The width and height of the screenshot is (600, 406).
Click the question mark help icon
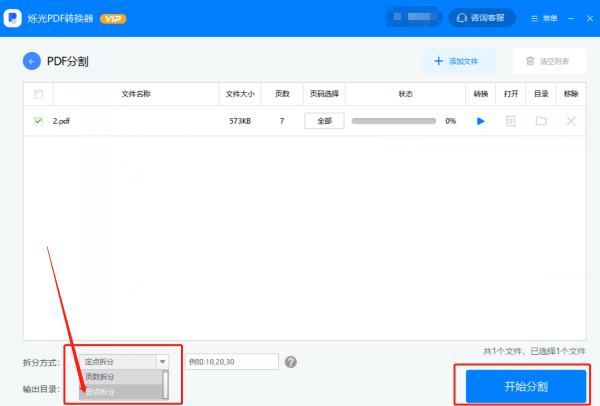[x=291, y=362]
